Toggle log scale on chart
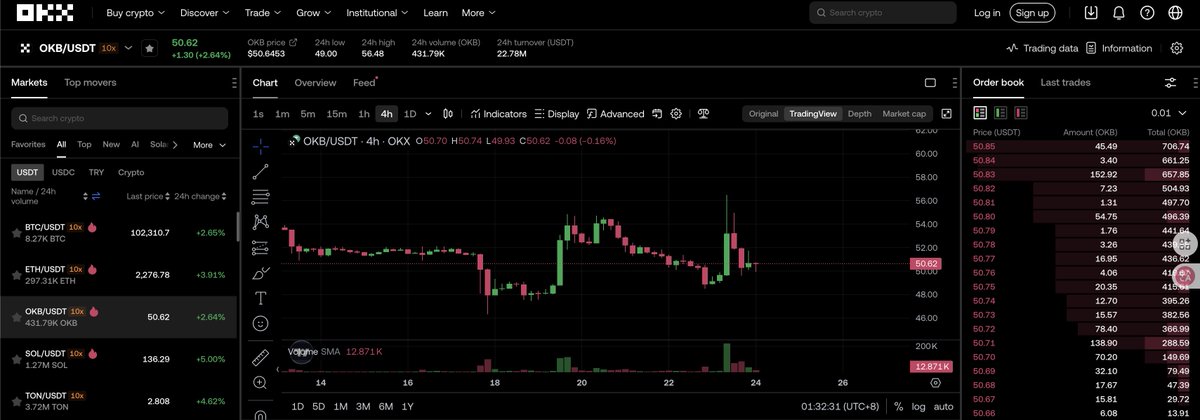Screen dimensions: 1200x420 [x=919, y=407]
